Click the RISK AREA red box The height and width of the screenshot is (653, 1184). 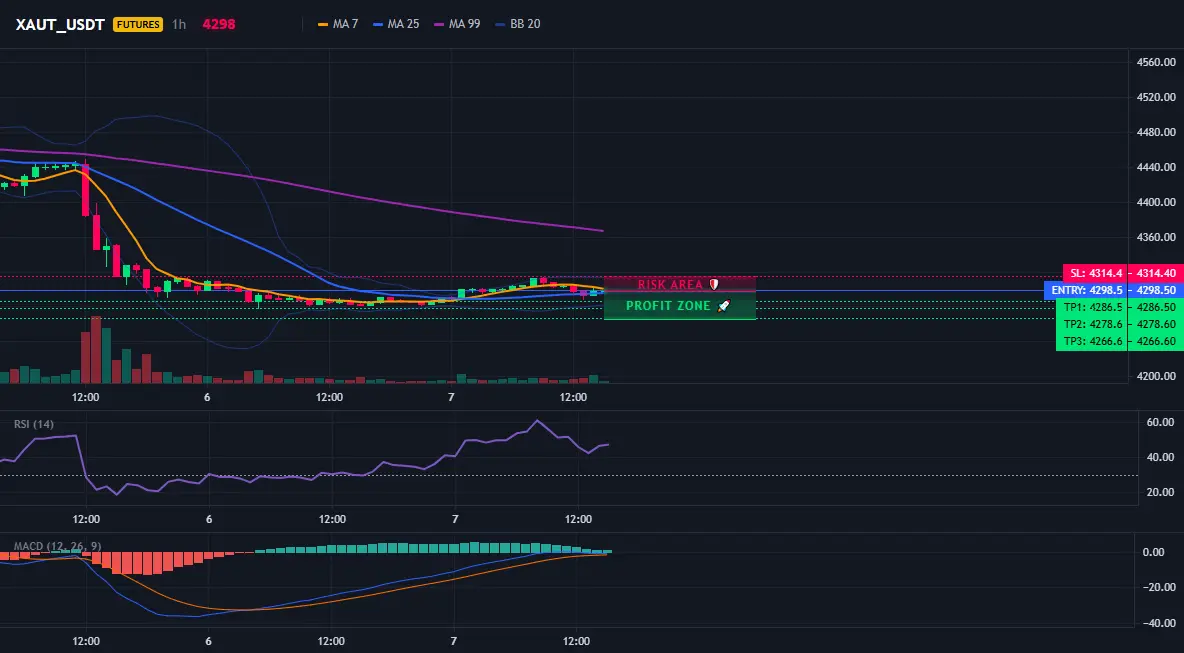pos(680,285)
